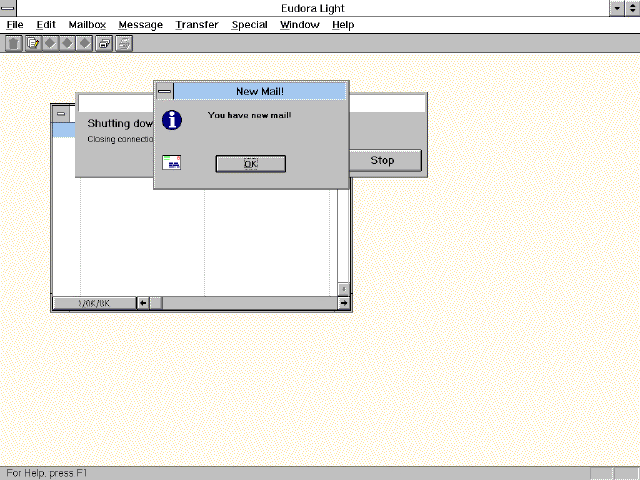Click the mailbox size indicator box
The width and height of the screenshot is (640, 480).
(94, 303)
